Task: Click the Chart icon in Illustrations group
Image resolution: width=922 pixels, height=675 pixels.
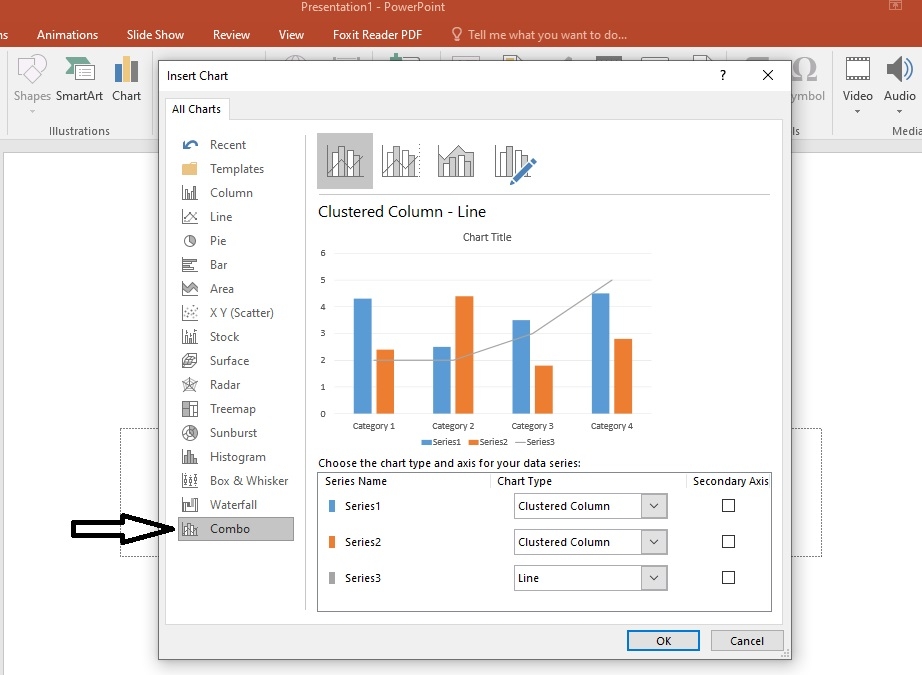Action: click(126, 80)
